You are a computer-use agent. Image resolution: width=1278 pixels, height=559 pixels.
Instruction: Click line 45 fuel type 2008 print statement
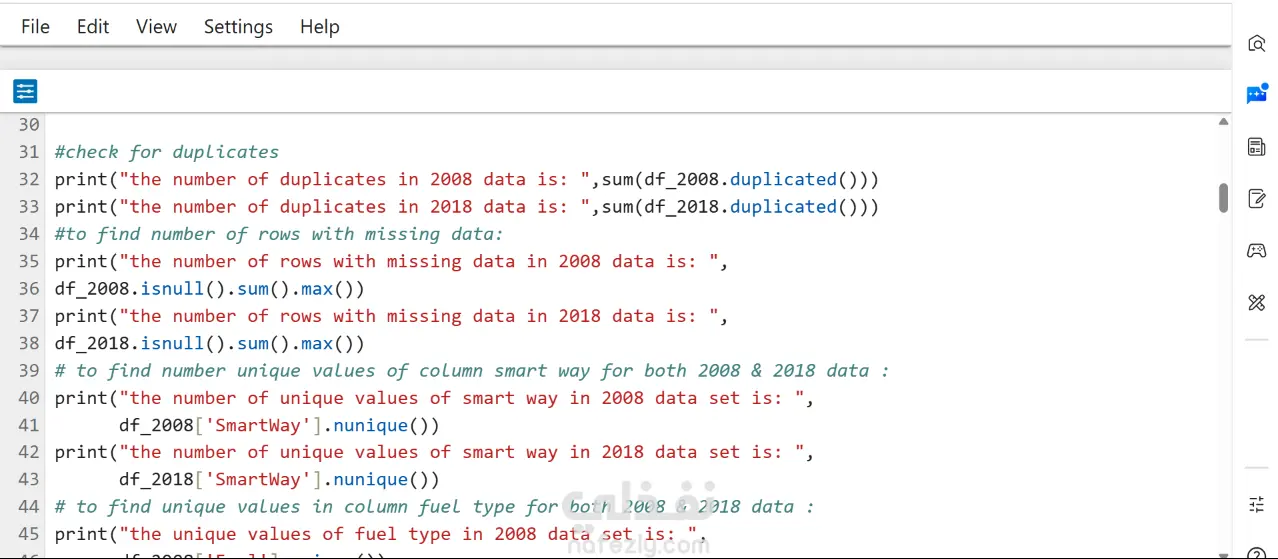click(x=381, y=534)
